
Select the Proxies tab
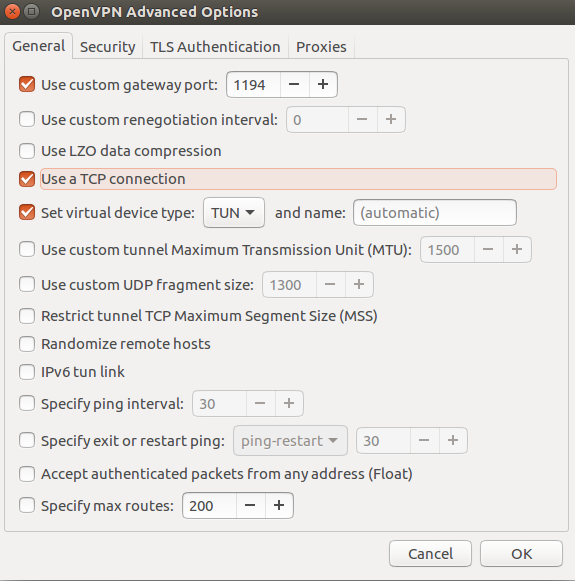coord(321,47)
